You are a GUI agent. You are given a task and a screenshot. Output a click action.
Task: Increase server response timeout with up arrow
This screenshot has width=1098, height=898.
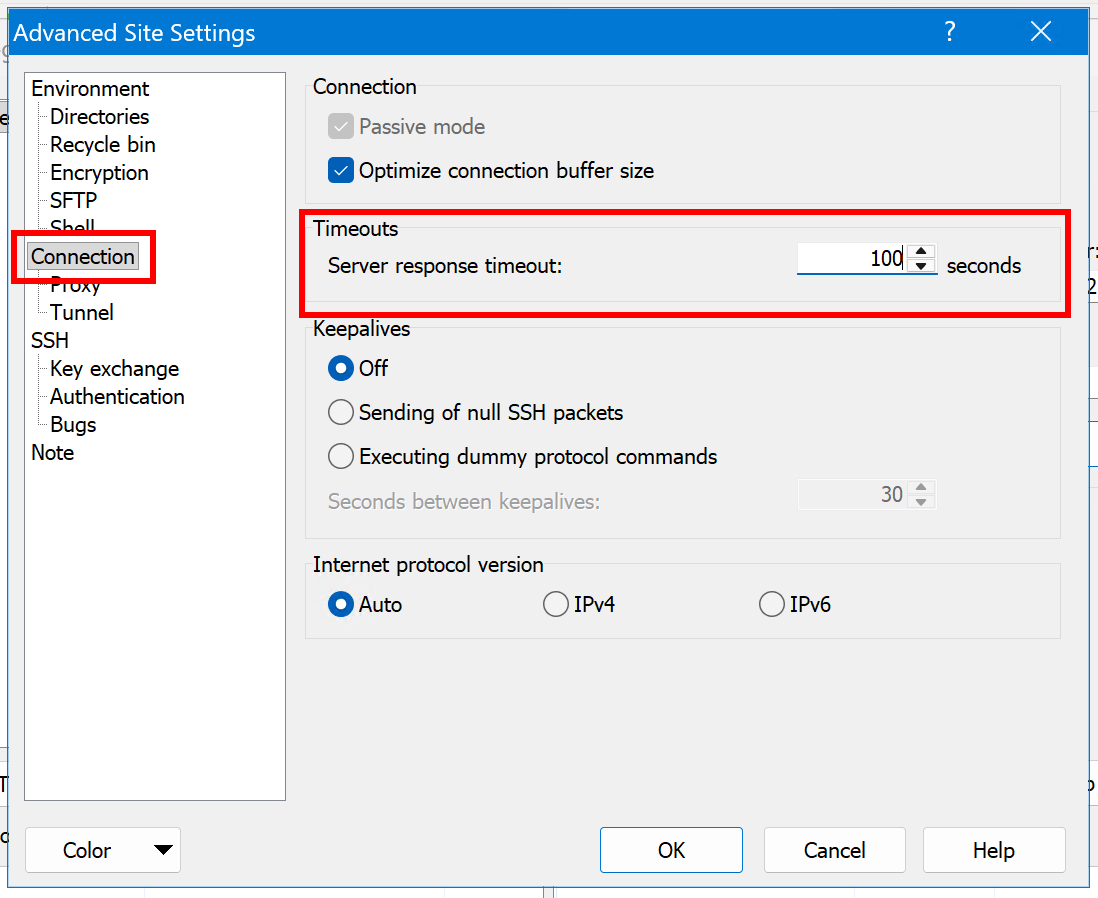point(922,253)
